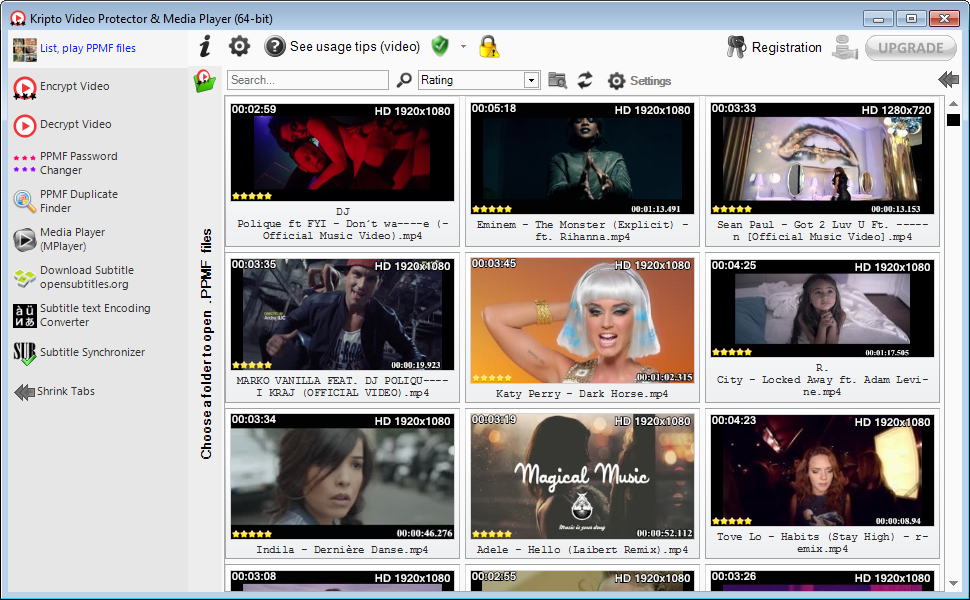Image resolution: width=970 pixels, height=600 pixels.
Task: Select the Sean Paul Got 2 Luv U thumbnail
Action: 822,158
